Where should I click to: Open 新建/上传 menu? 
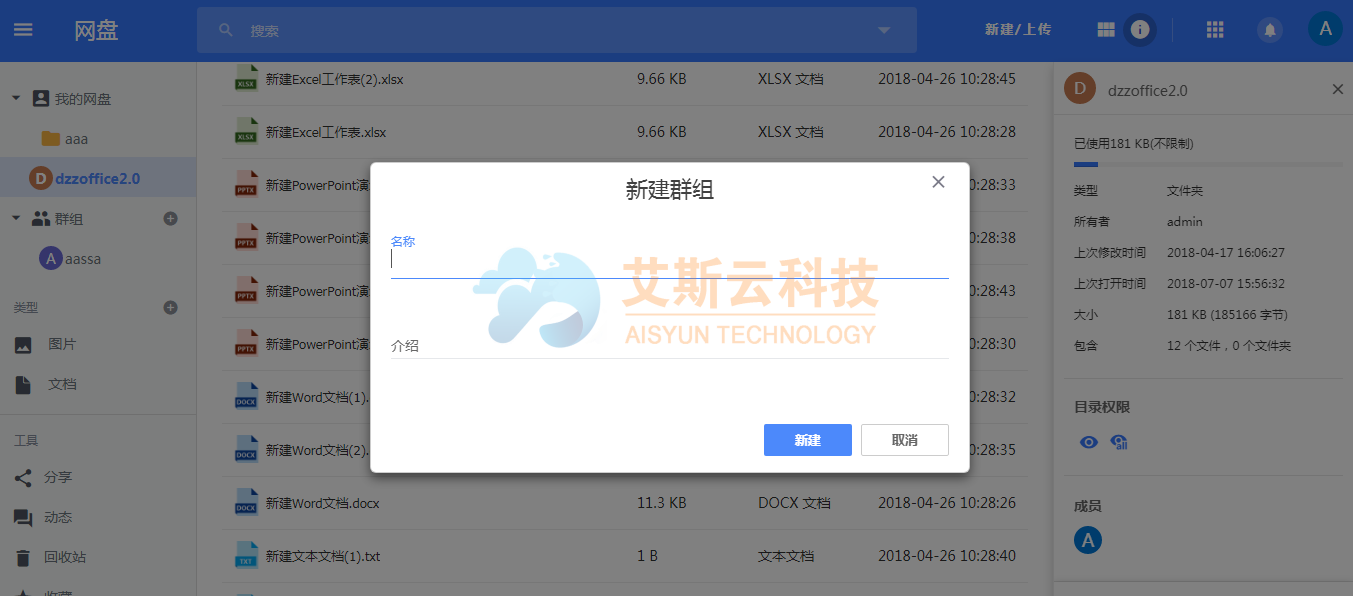[1018, 30]
